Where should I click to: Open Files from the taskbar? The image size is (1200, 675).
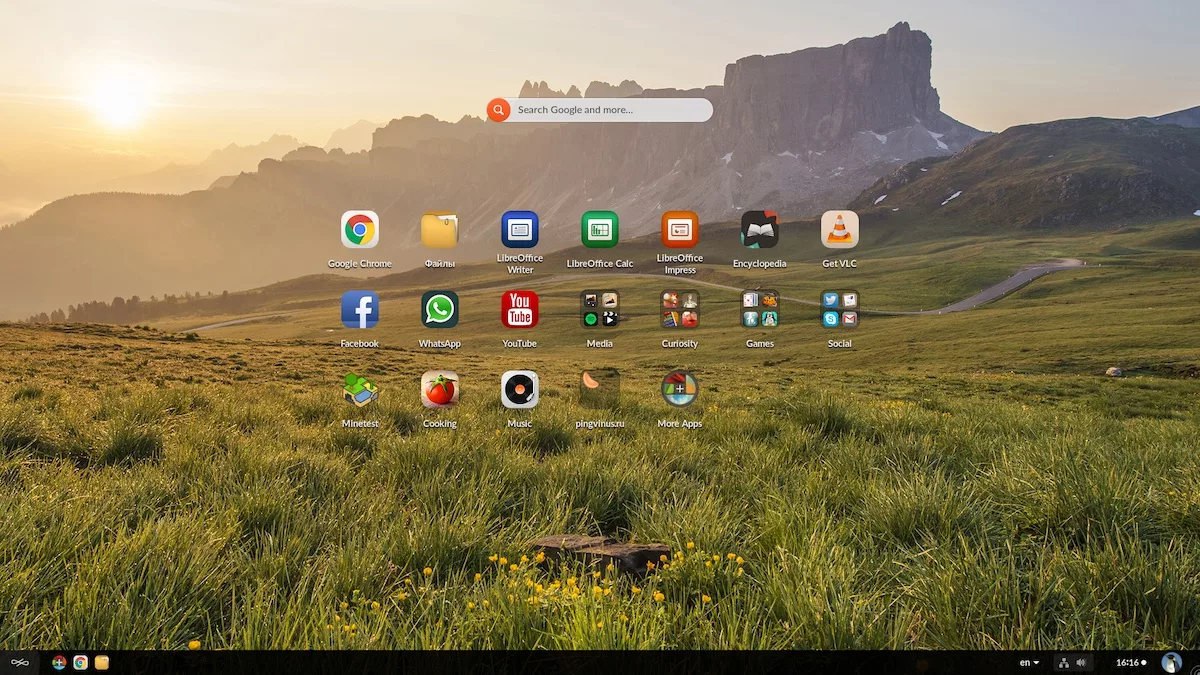pos(101,662)
